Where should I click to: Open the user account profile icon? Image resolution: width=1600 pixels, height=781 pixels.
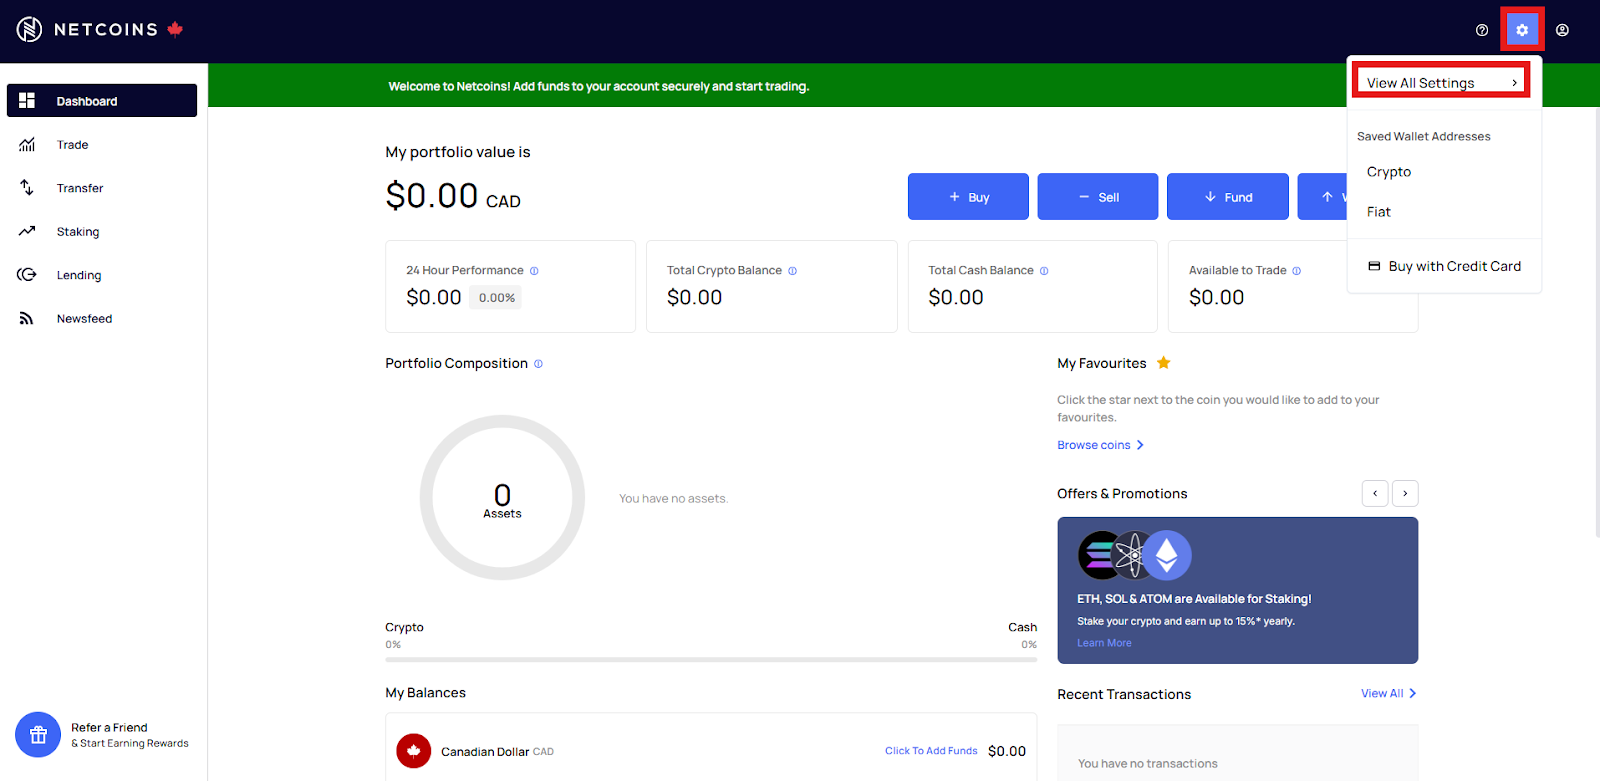coord(1562,30)
